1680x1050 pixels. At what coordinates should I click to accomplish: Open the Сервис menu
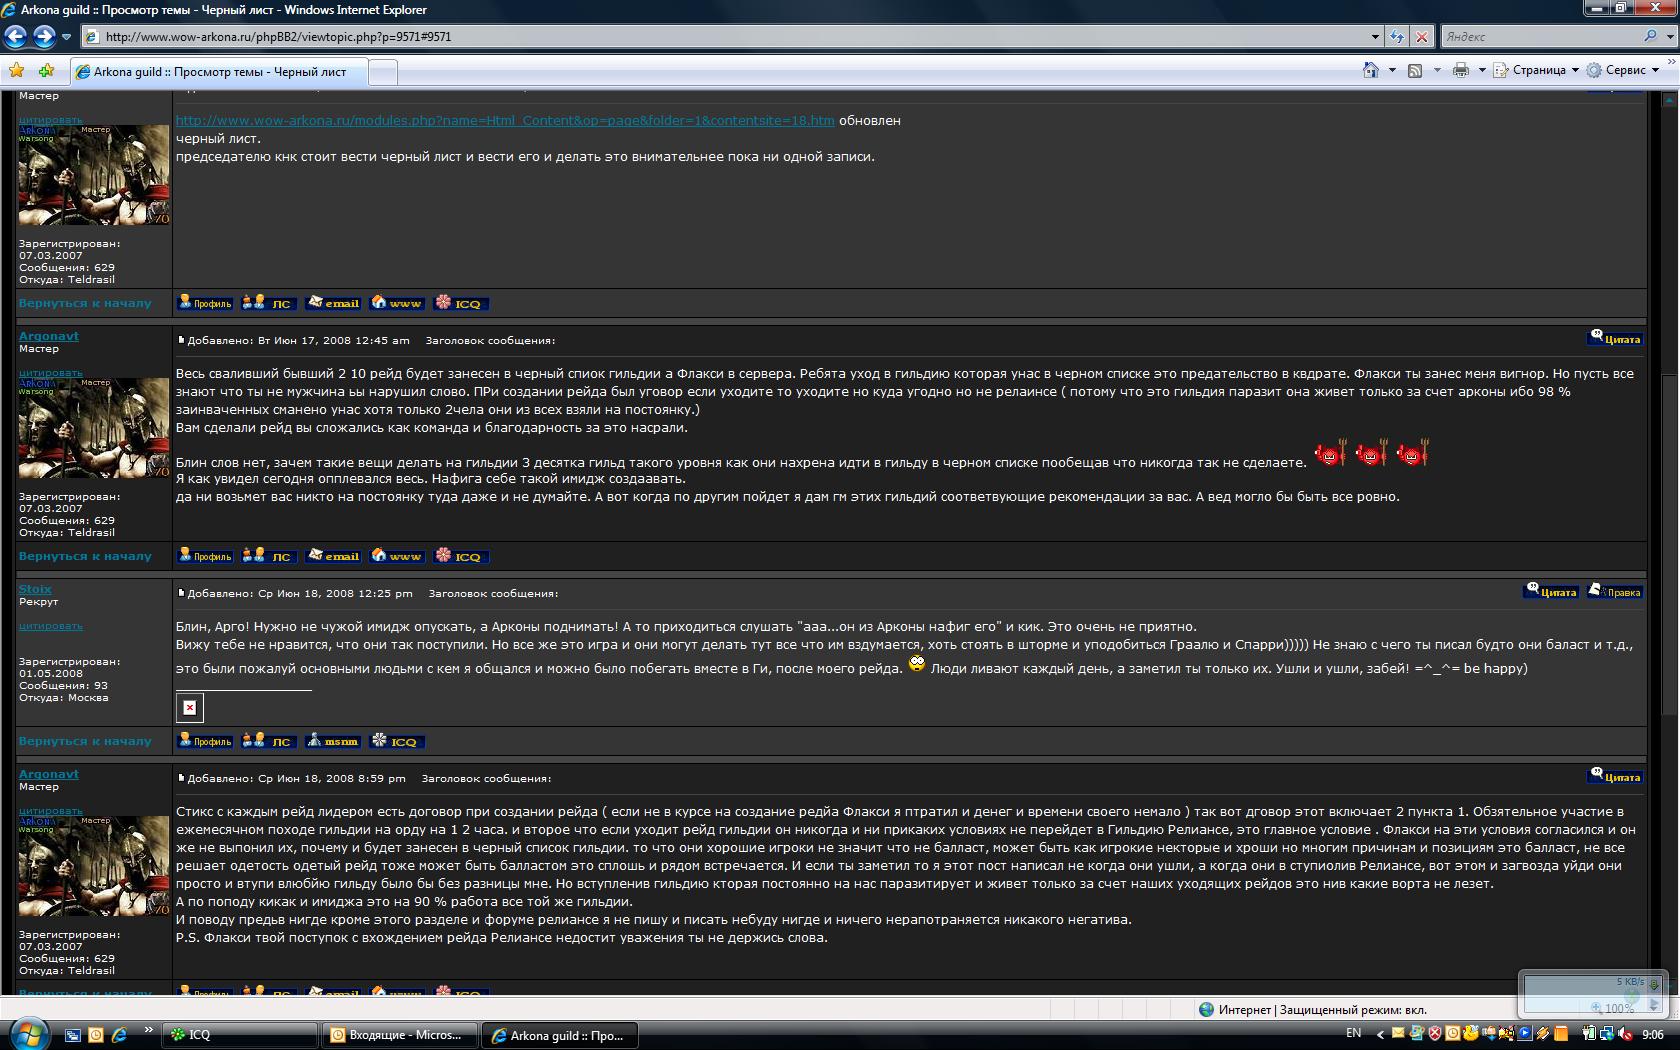click(x=1623, y=70)
